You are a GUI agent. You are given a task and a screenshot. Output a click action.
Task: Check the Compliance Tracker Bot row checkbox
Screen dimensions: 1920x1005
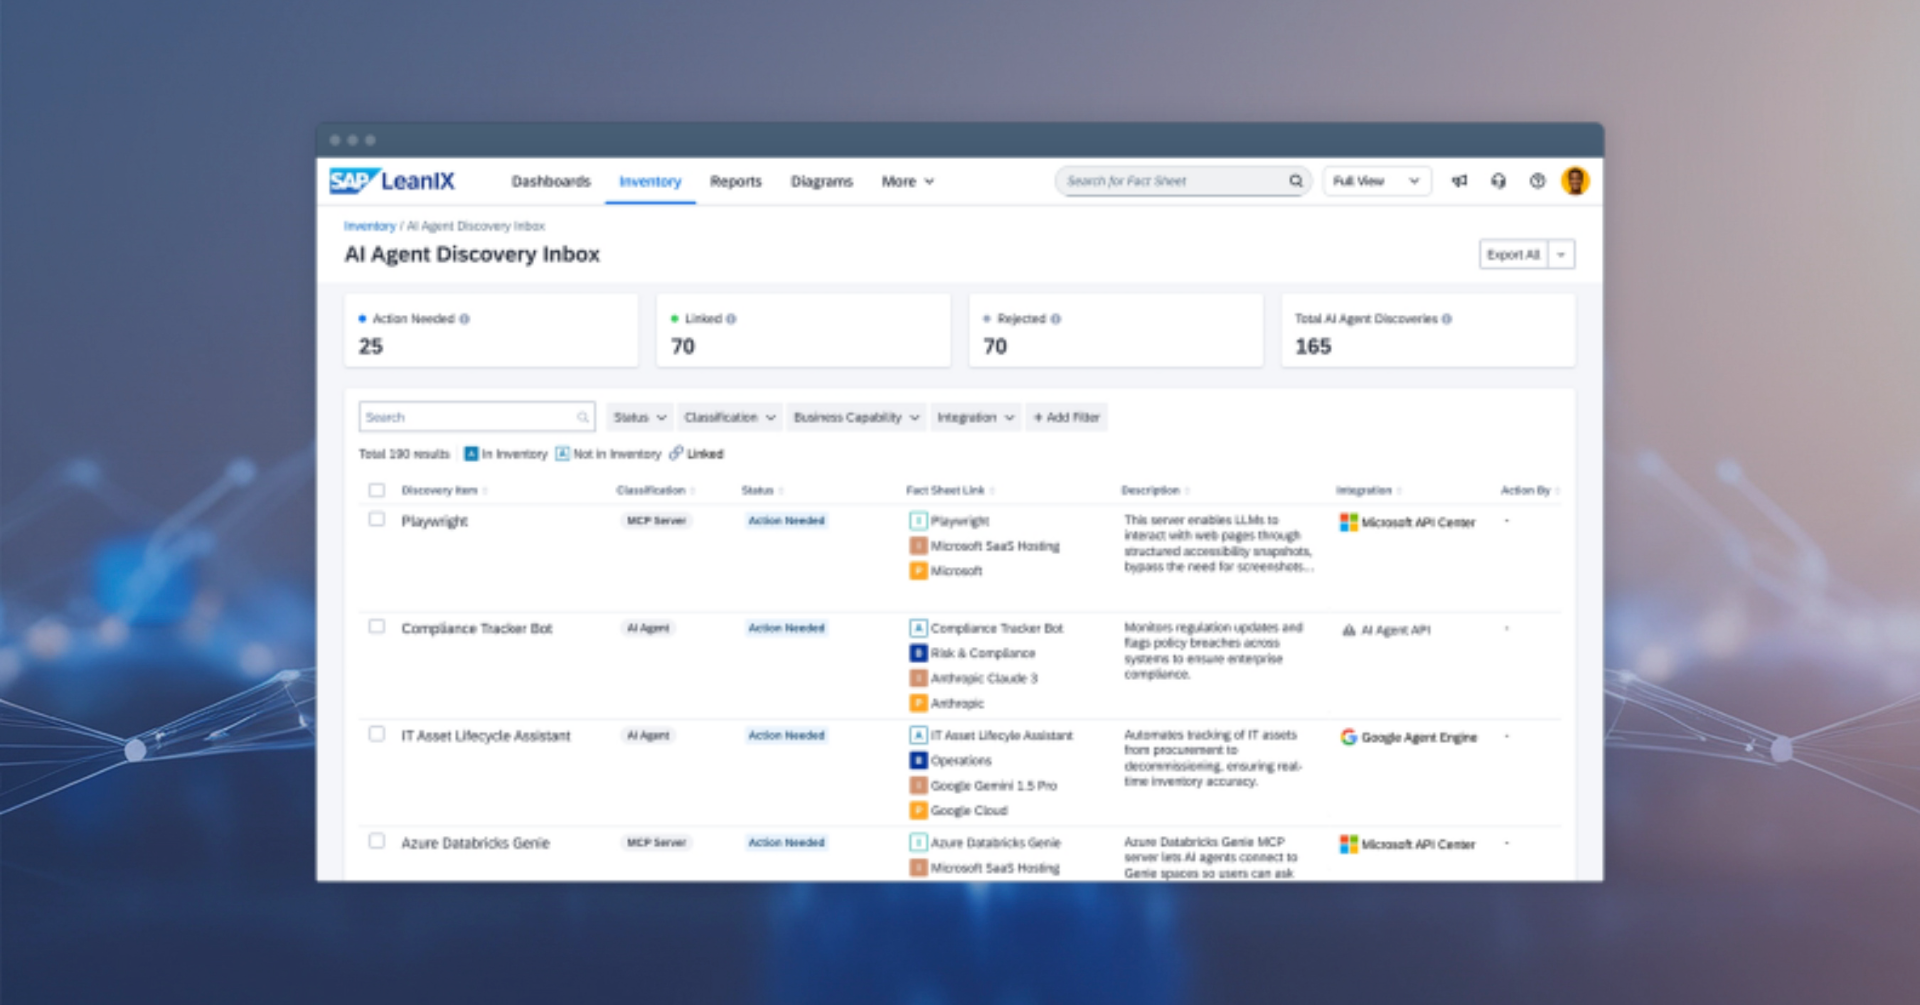(x=376, y=626)
